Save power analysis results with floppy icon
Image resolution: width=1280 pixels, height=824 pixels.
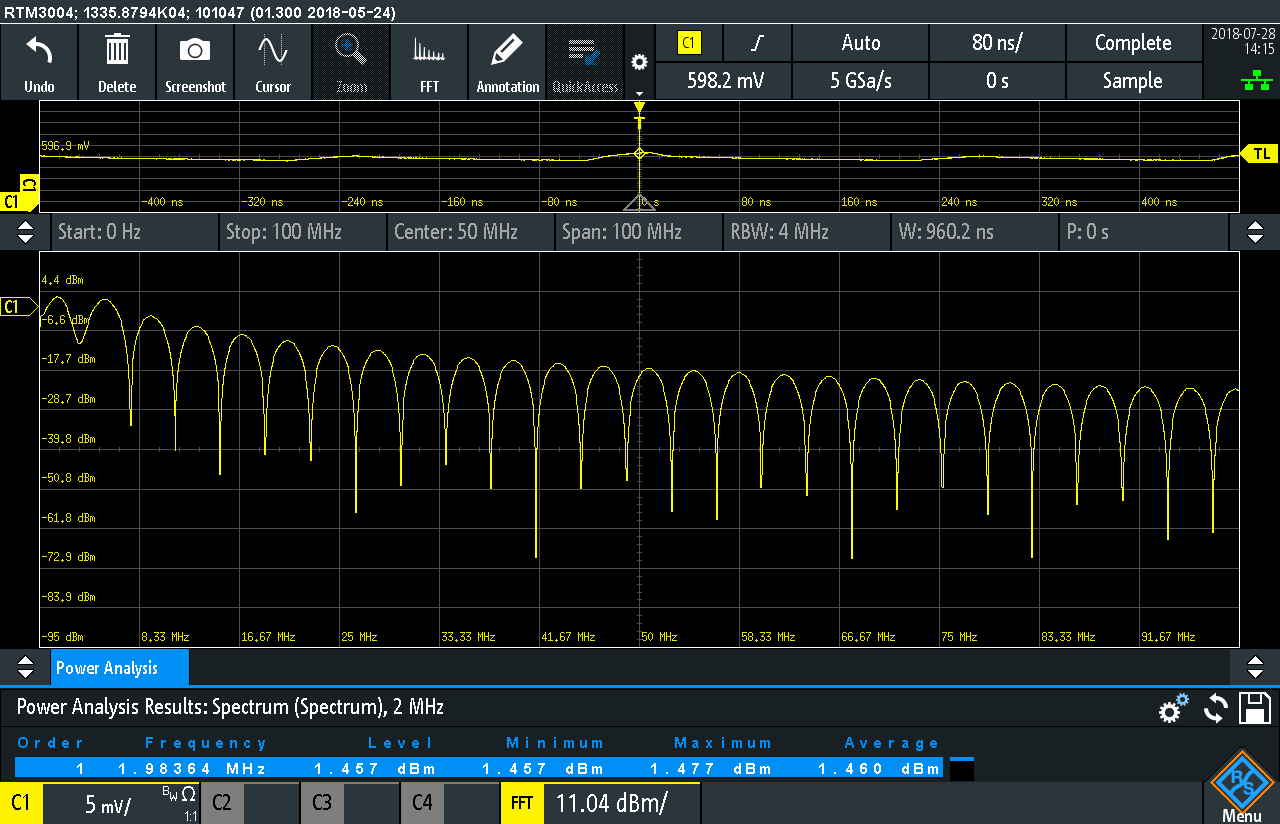[x=1254, y=707]
